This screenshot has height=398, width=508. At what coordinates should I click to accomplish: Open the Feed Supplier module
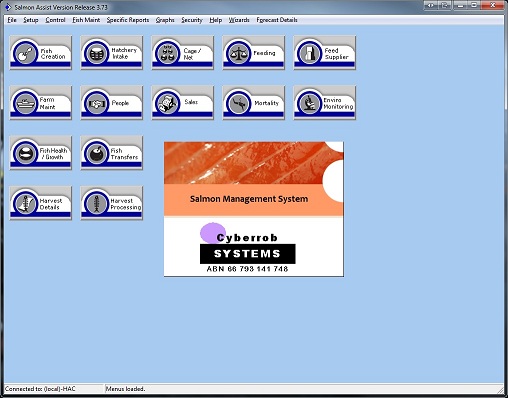tap(325, 53)
